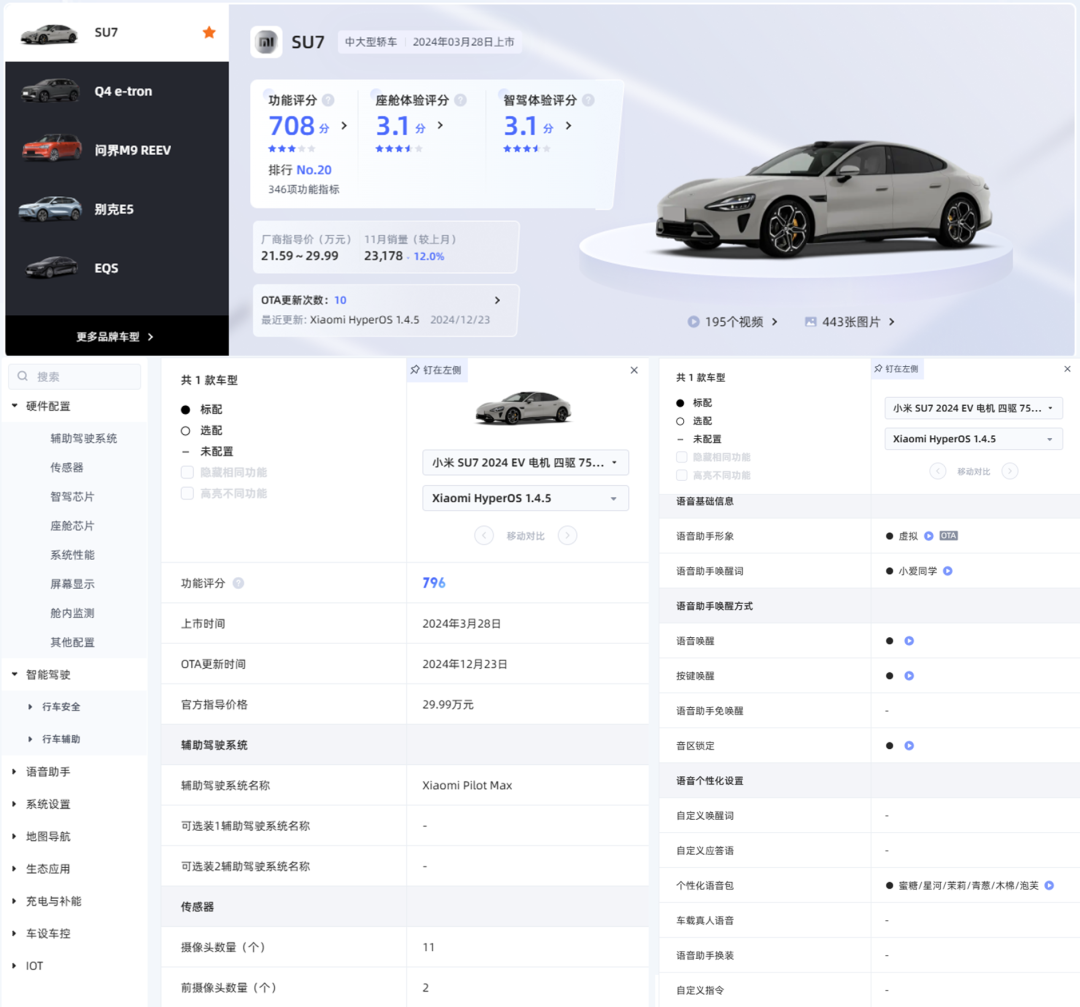Open 传感器 under hardware config
Viewport: 1080px width, 1007px height.
tap(67, 467)
